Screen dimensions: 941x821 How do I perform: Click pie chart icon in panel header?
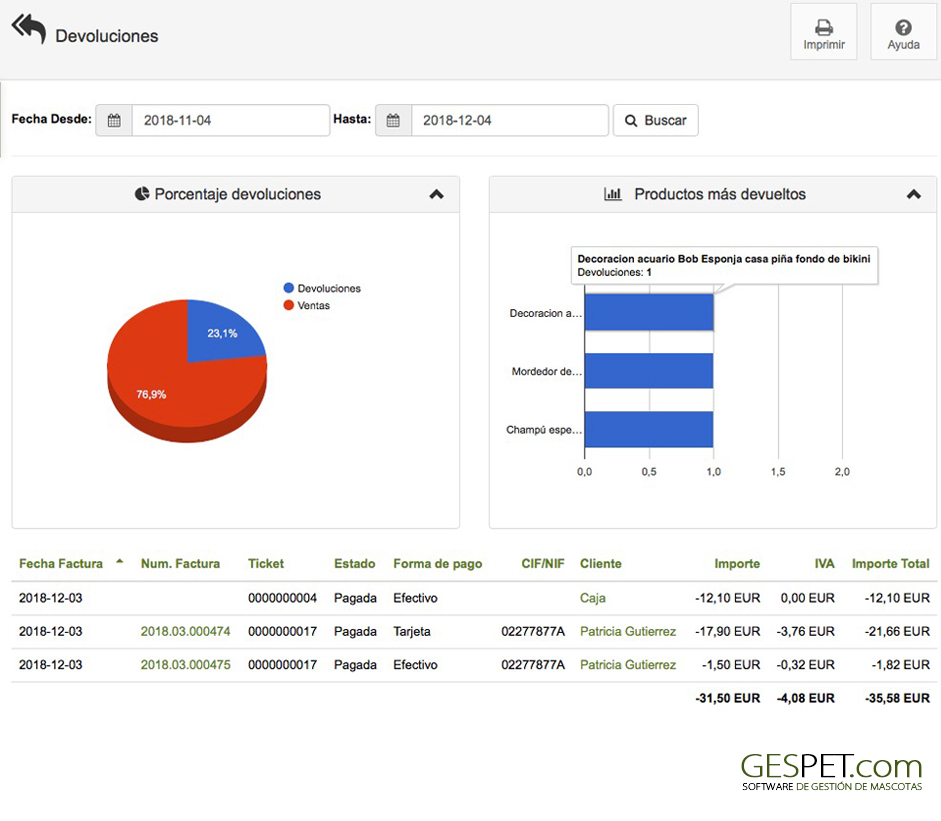pos(142,194)
